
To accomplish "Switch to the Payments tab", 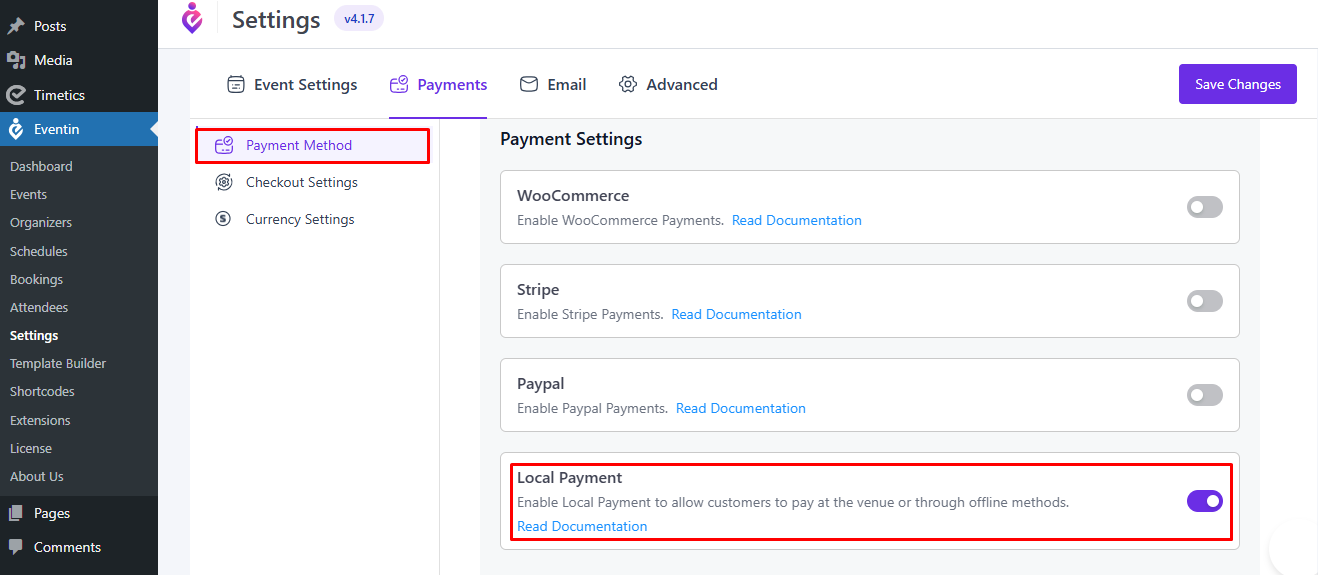I will pos(439,85).
